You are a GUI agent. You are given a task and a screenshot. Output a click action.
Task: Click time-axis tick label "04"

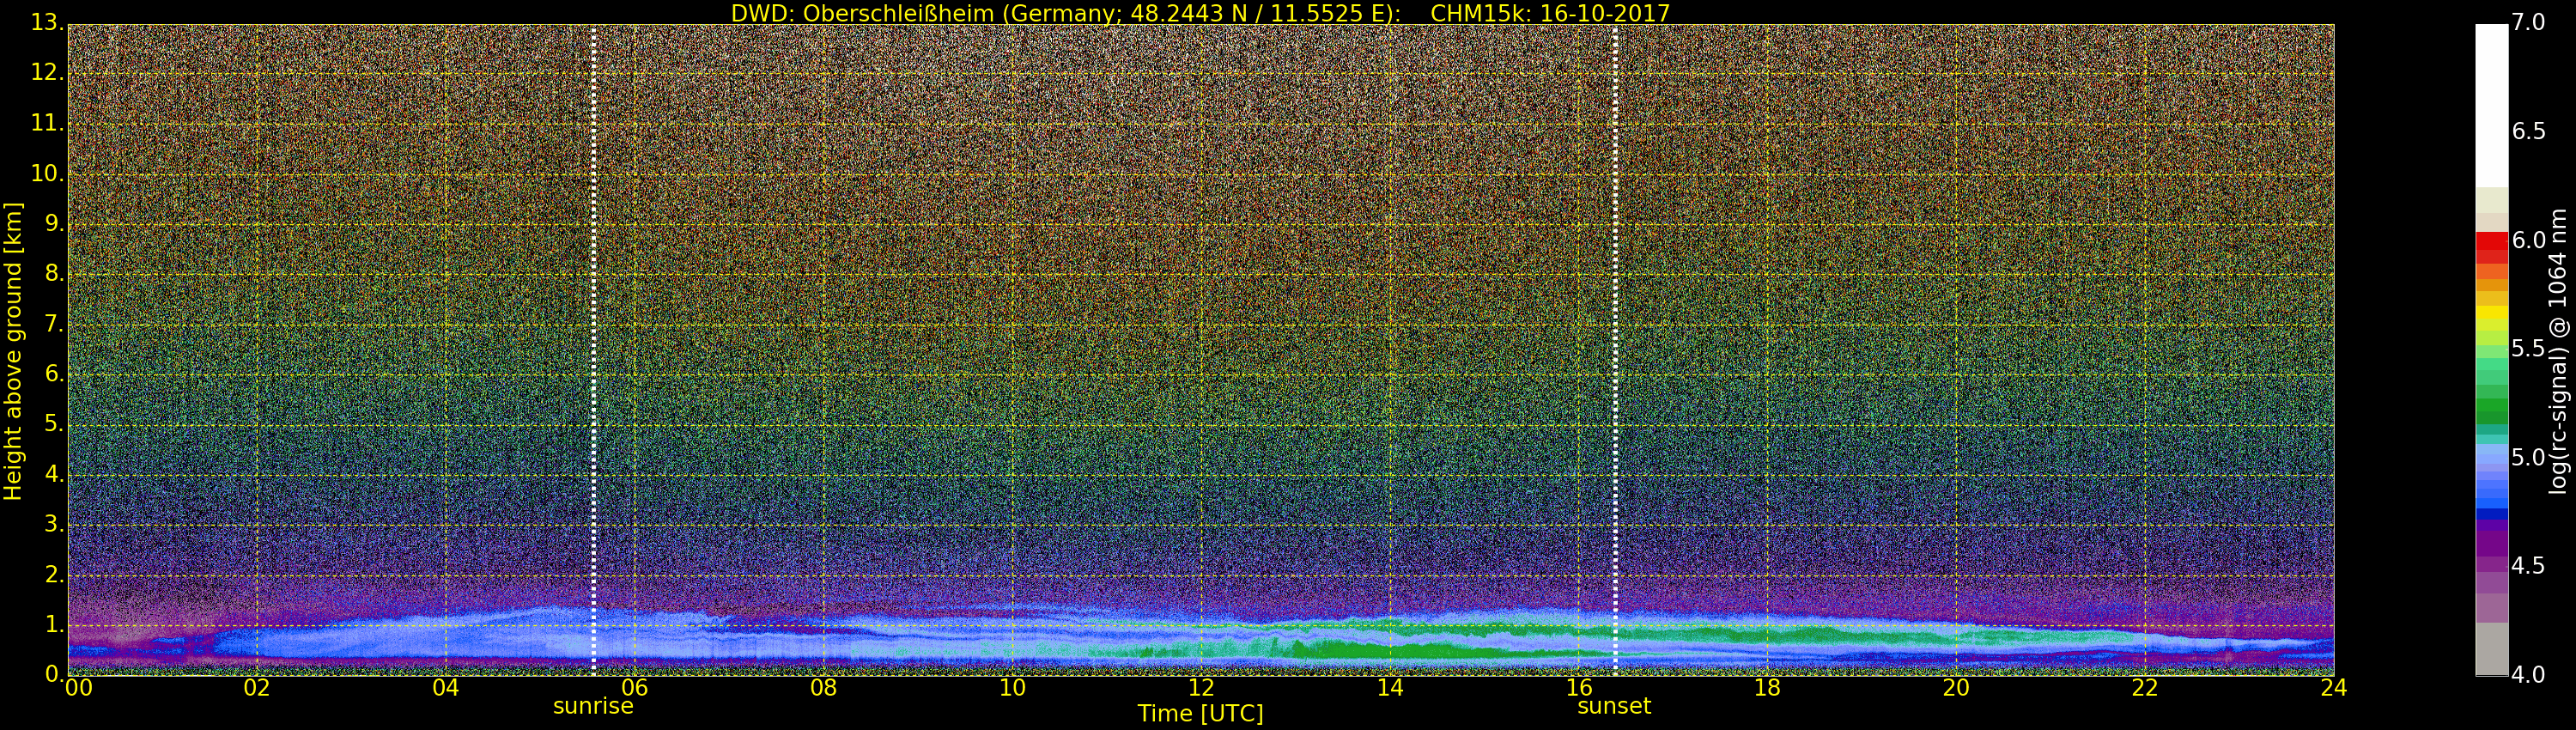point(446,687)
